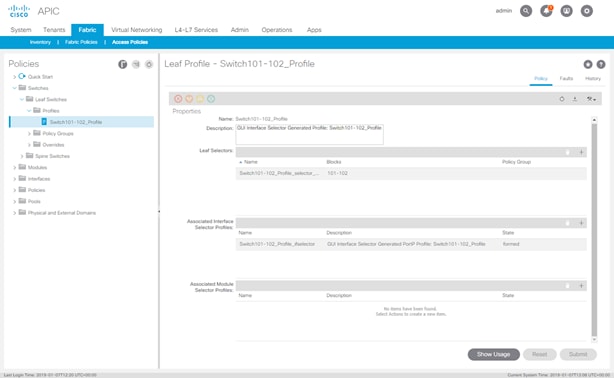Click the middle Policies panel toolbar icon
The image size is (614, 378).
[x=136, y=64]
